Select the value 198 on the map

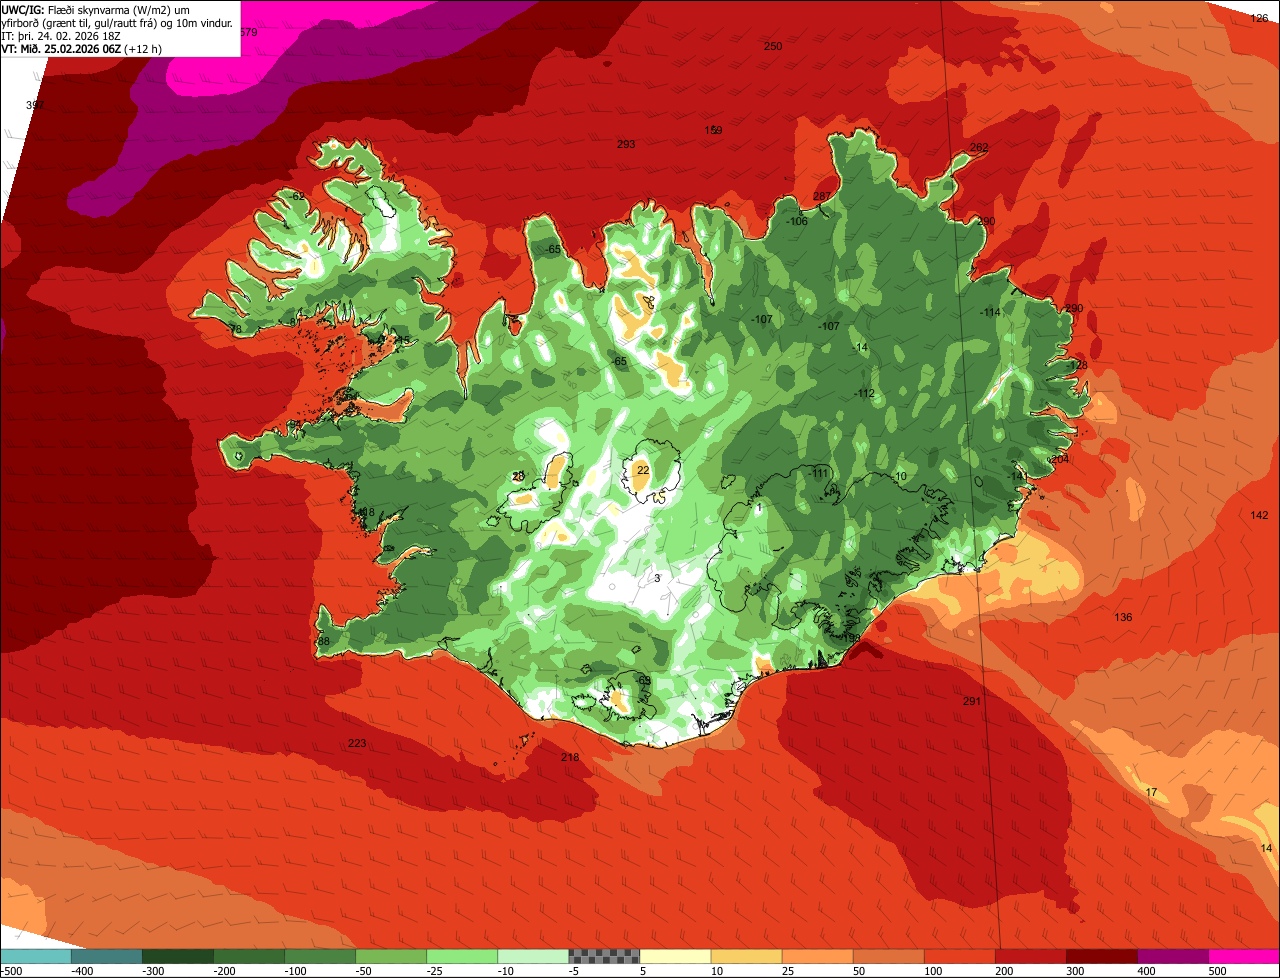851,637
